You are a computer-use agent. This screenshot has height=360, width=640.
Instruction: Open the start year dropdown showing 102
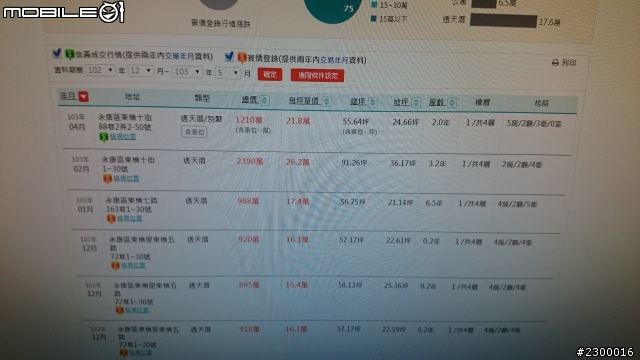click(100, 70)
